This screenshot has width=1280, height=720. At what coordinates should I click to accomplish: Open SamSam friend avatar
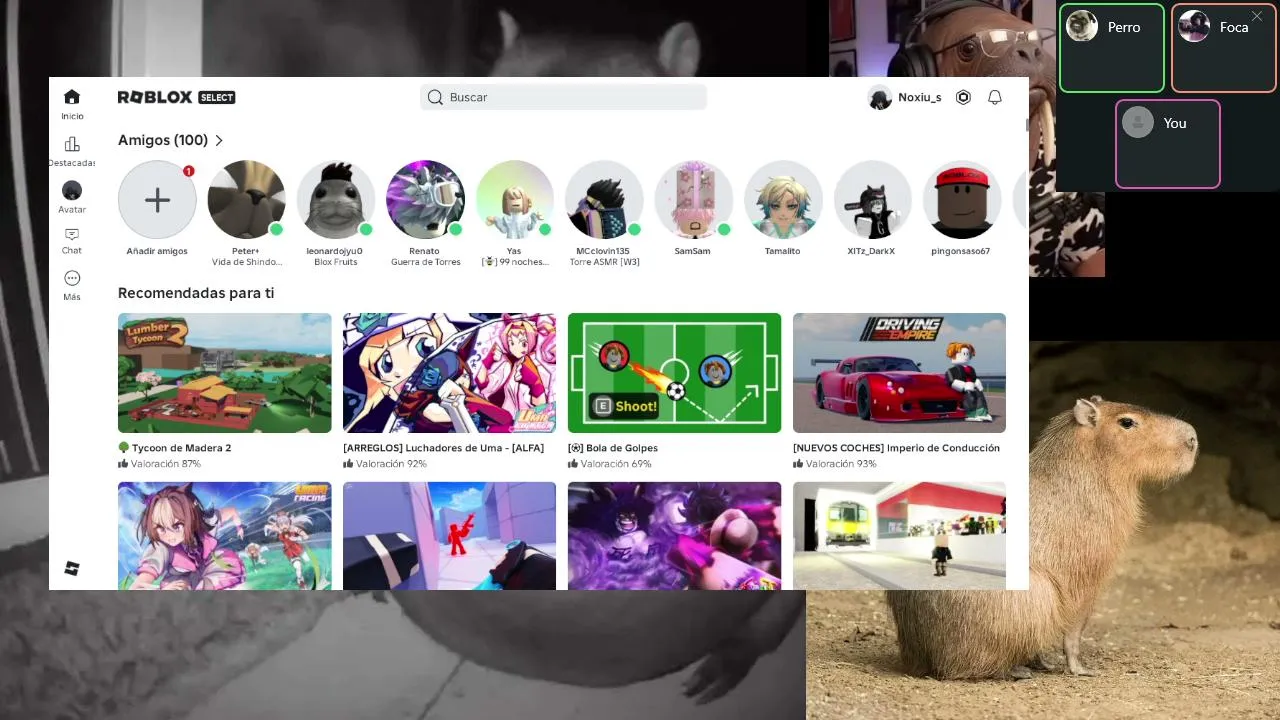click(x=693, y=200)
